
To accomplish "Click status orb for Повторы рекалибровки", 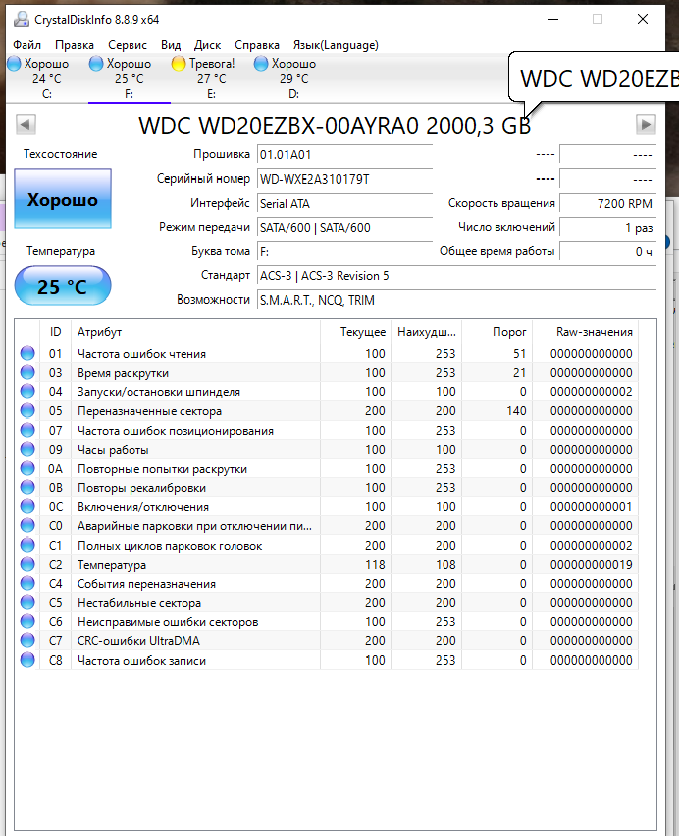I will (x=28, y=487).
